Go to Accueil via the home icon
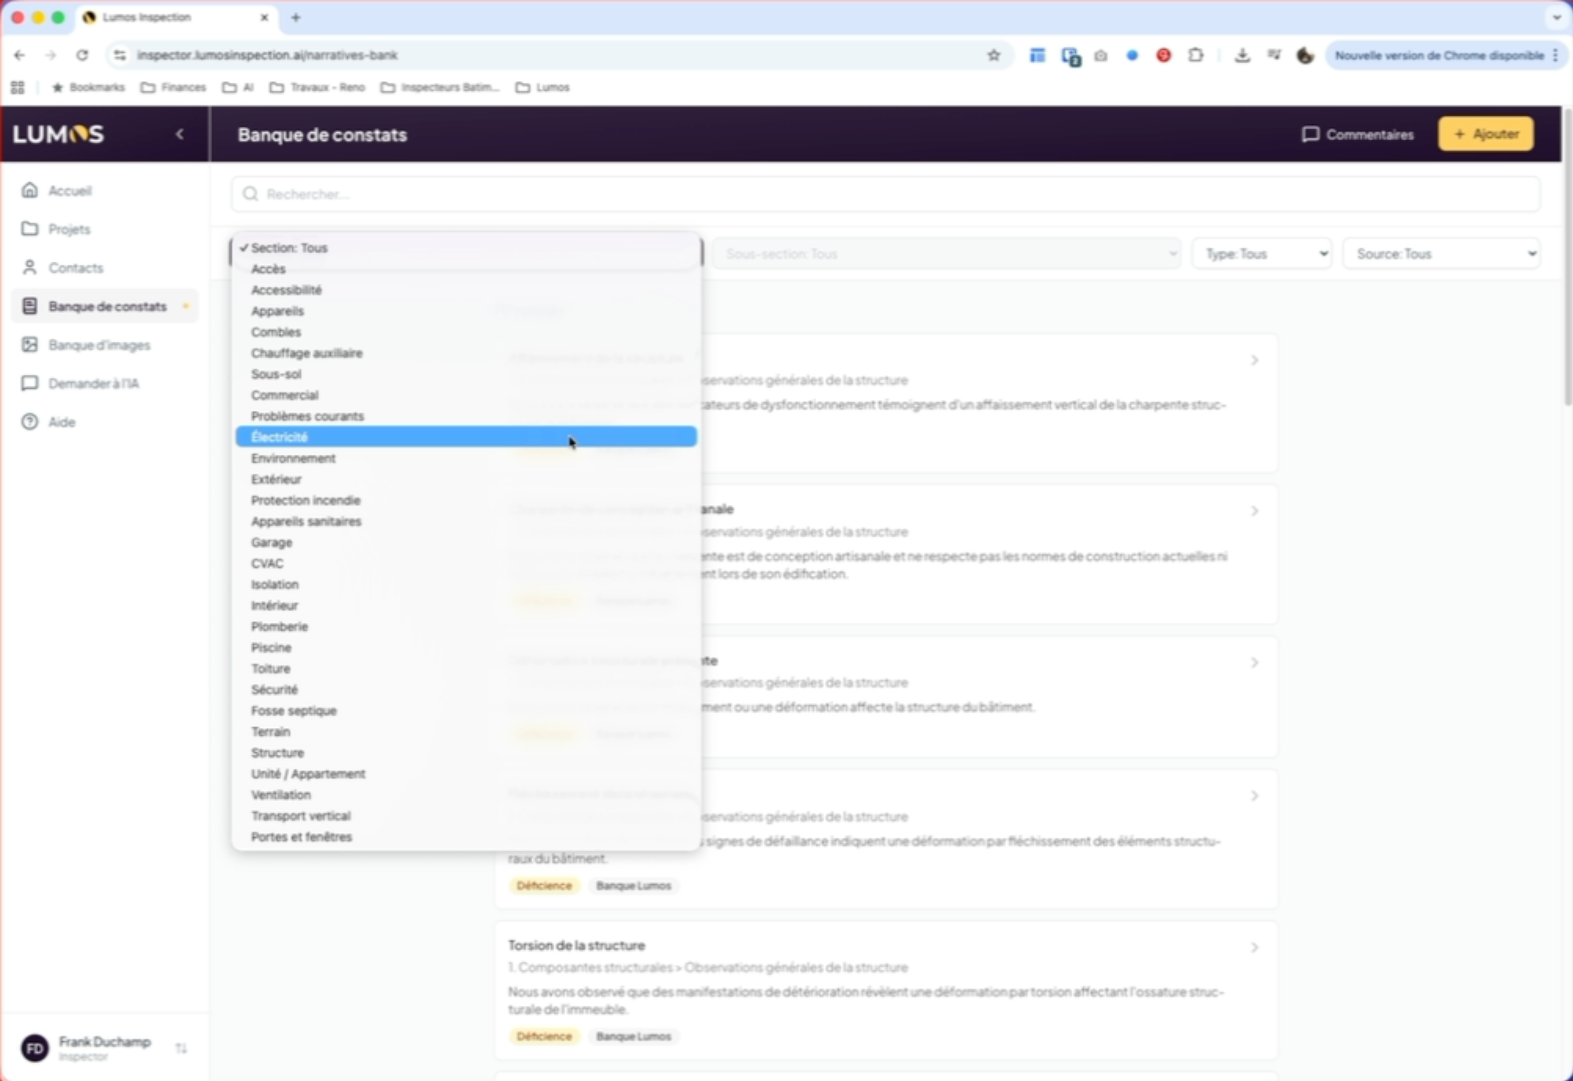 (30, 190)
